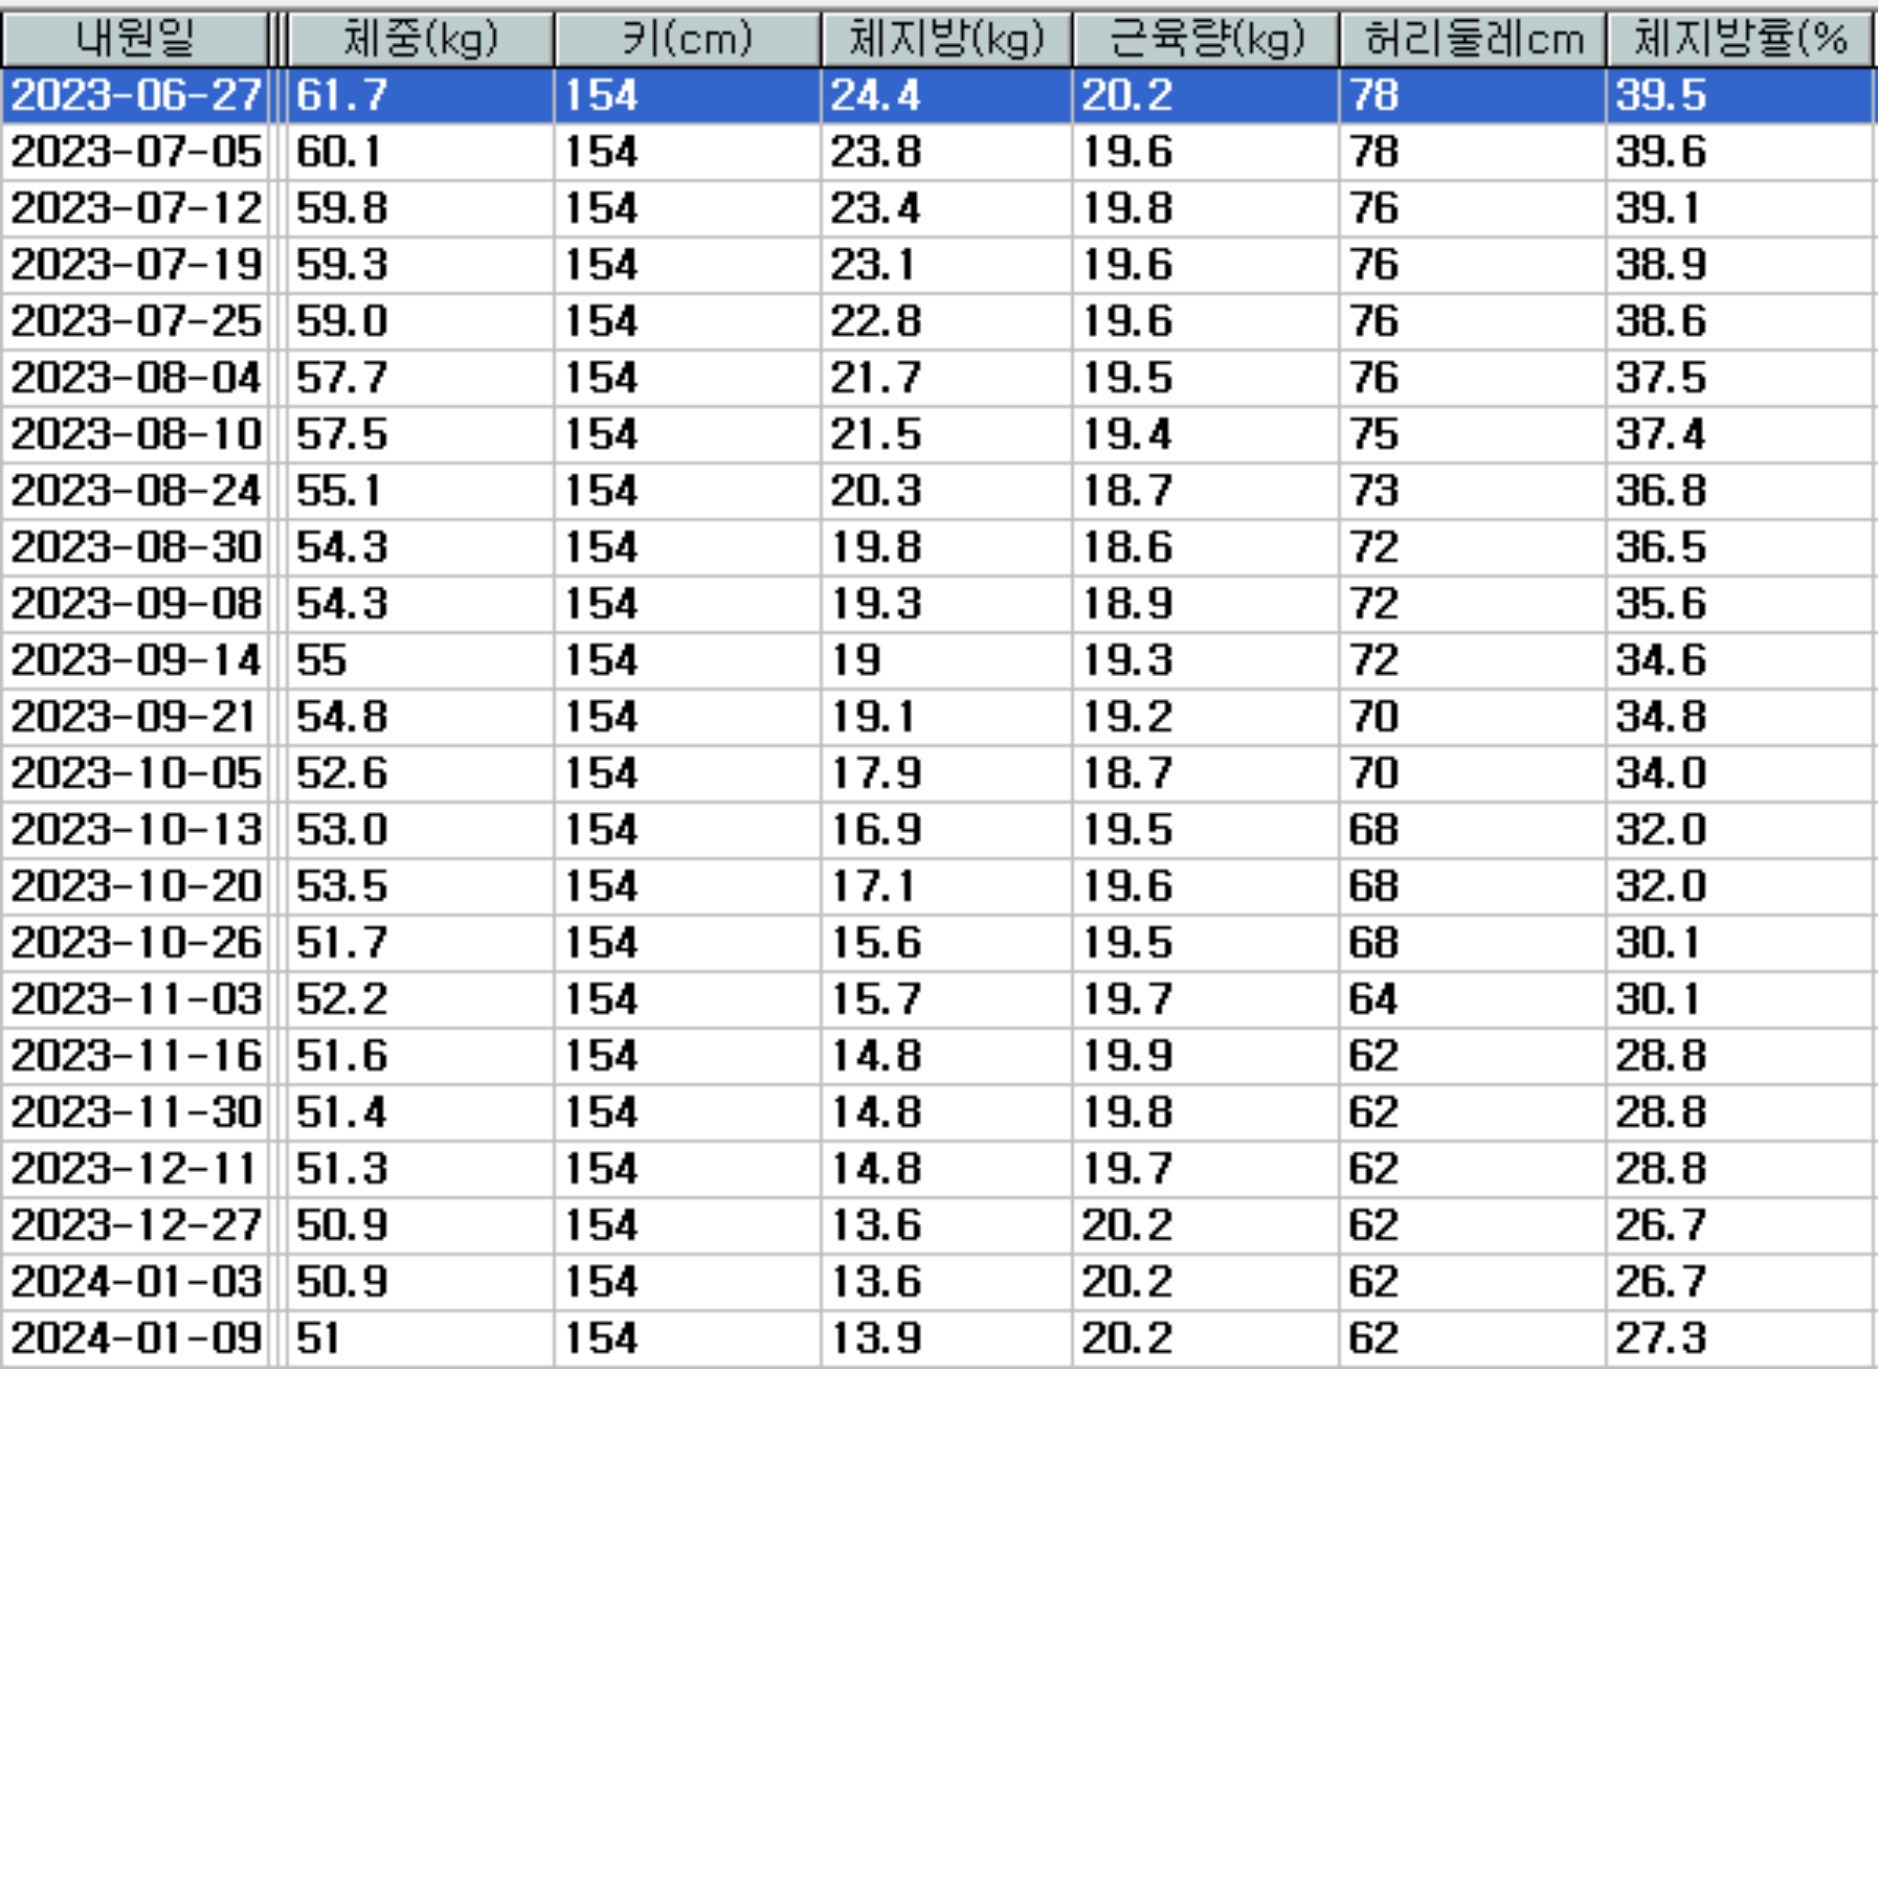Image resolution: width=1878 pixels, height=1878 pixels.
Task: Click the 근육량(kg) column header
Action: tap(1206, 39)
